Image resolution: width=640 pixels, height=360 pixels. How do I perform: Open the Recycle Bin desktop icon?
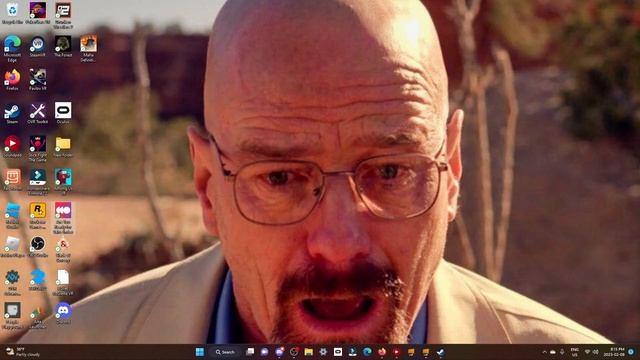coord(12,12)
